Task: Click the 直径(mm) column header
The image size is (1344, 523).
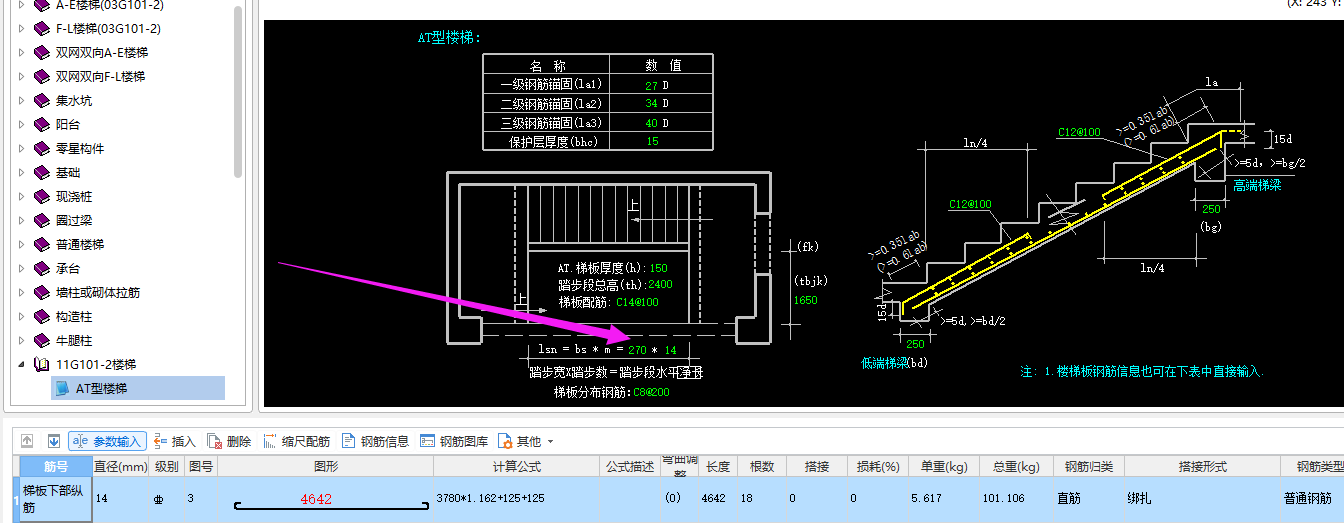Action: pyautogui.click(x=121, y=467)
